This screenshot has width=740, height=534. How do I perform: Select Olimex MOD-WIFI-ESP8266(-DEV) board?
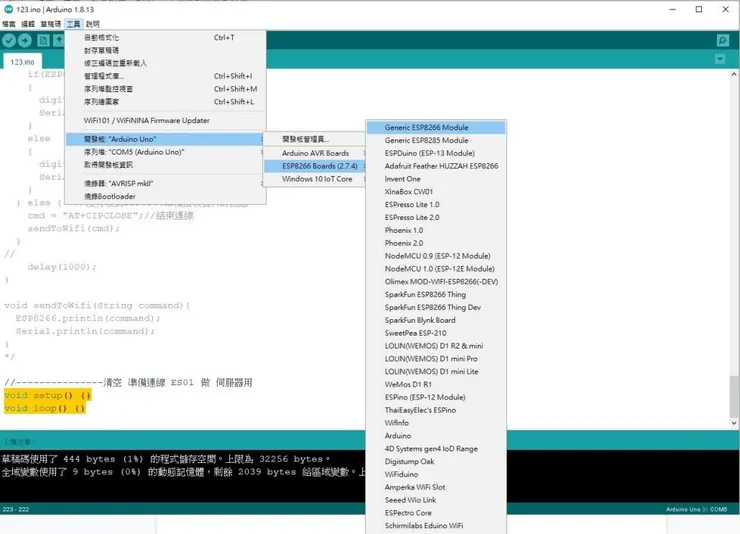436,281
